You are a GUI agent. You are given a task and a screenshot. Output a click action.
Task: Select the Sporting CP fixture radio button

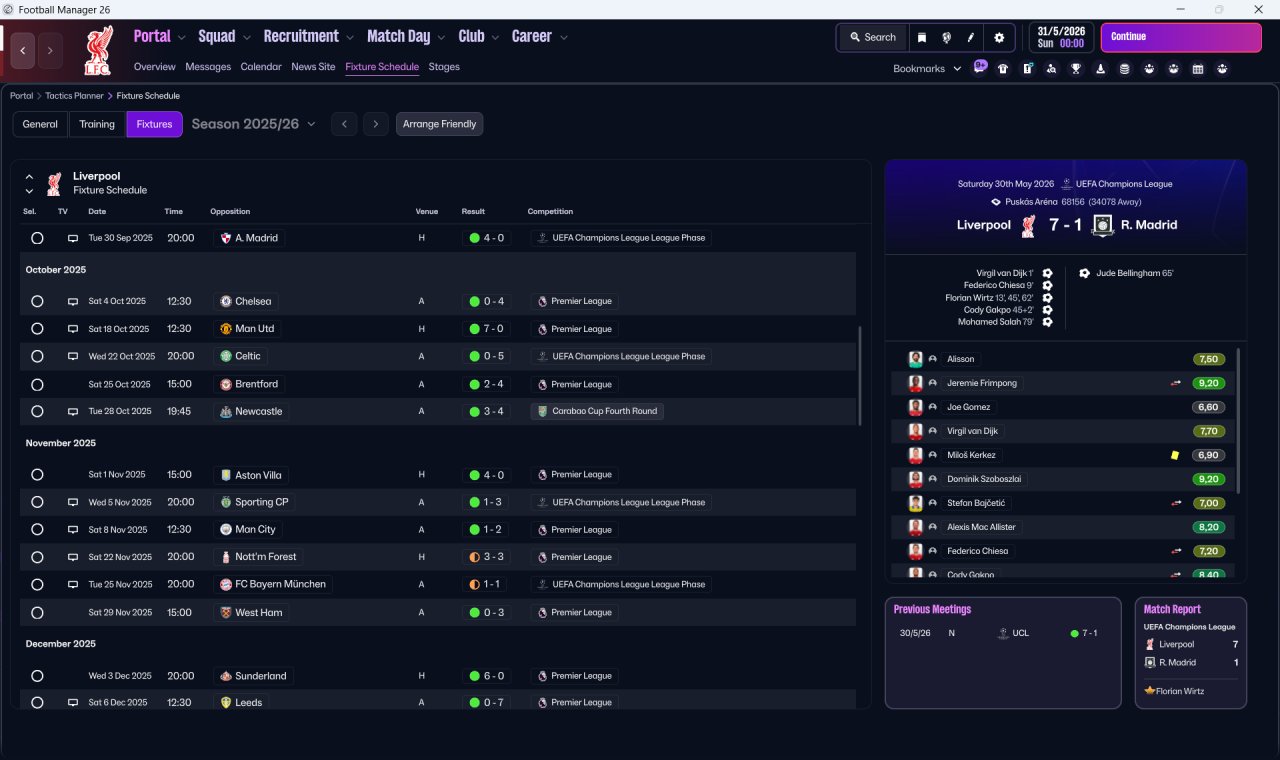(x=37, y=502)
